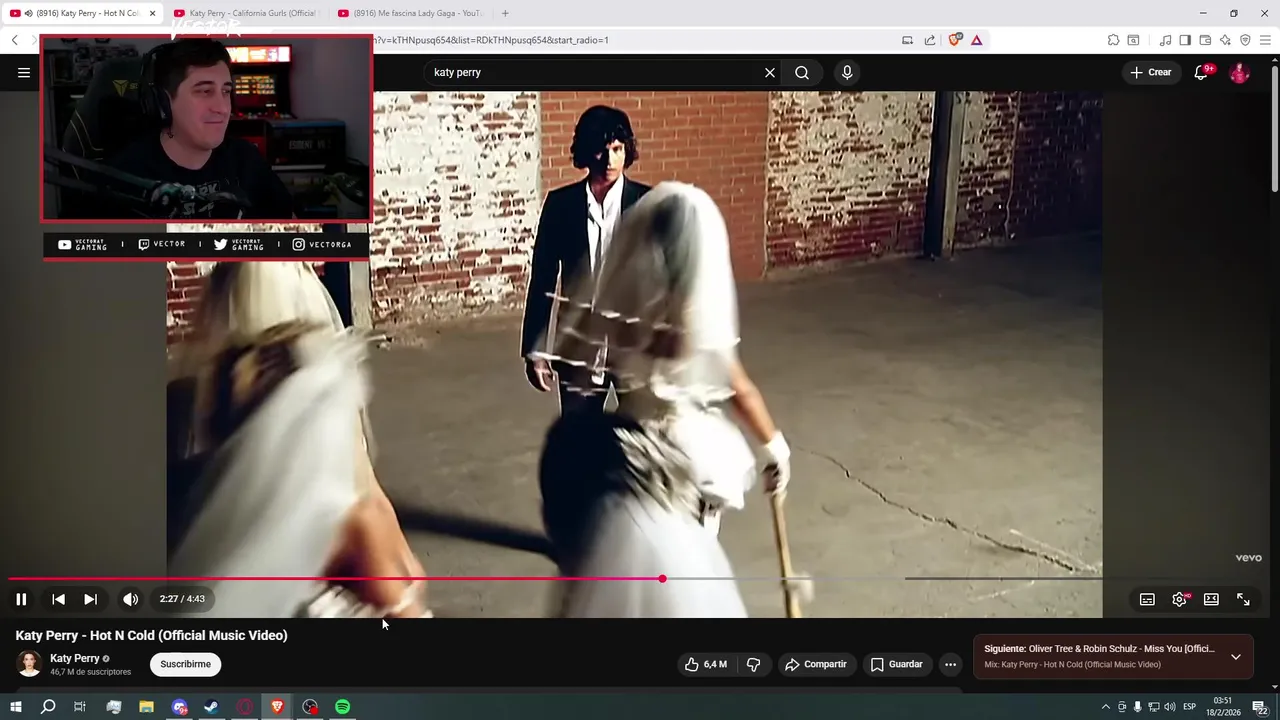Viewport: 1280px width, 720px height.
Task: Open Leo AI sparkle icon
Action: 1225,40
